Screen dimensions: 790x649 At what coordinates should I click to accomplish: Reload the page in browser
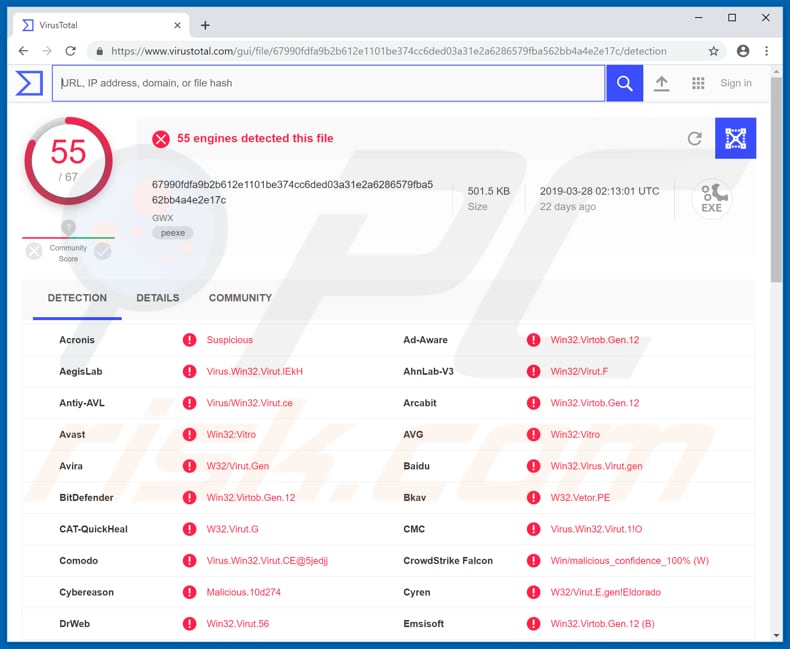click(x=71, y=51)
